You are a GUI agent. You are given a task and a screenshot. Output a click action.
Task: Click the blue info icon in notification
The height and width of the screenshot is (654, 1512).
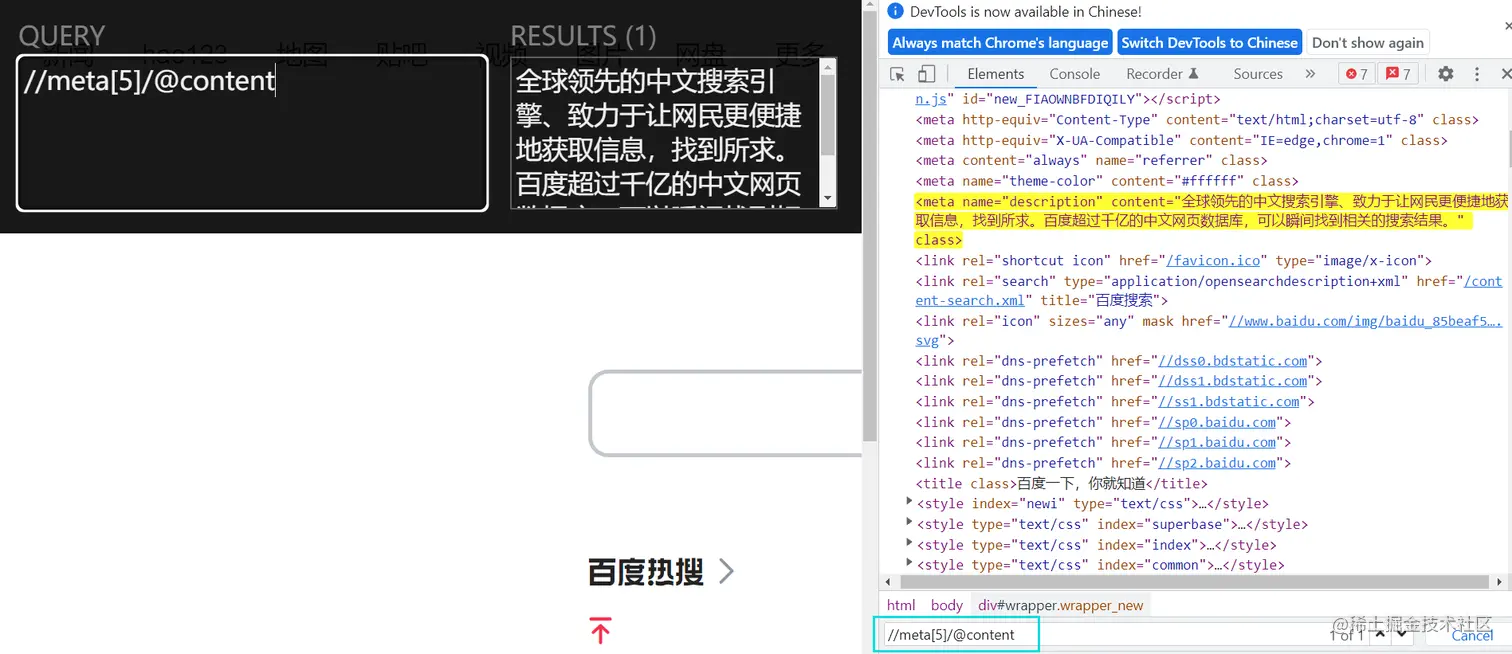click(x=896, y=11)
